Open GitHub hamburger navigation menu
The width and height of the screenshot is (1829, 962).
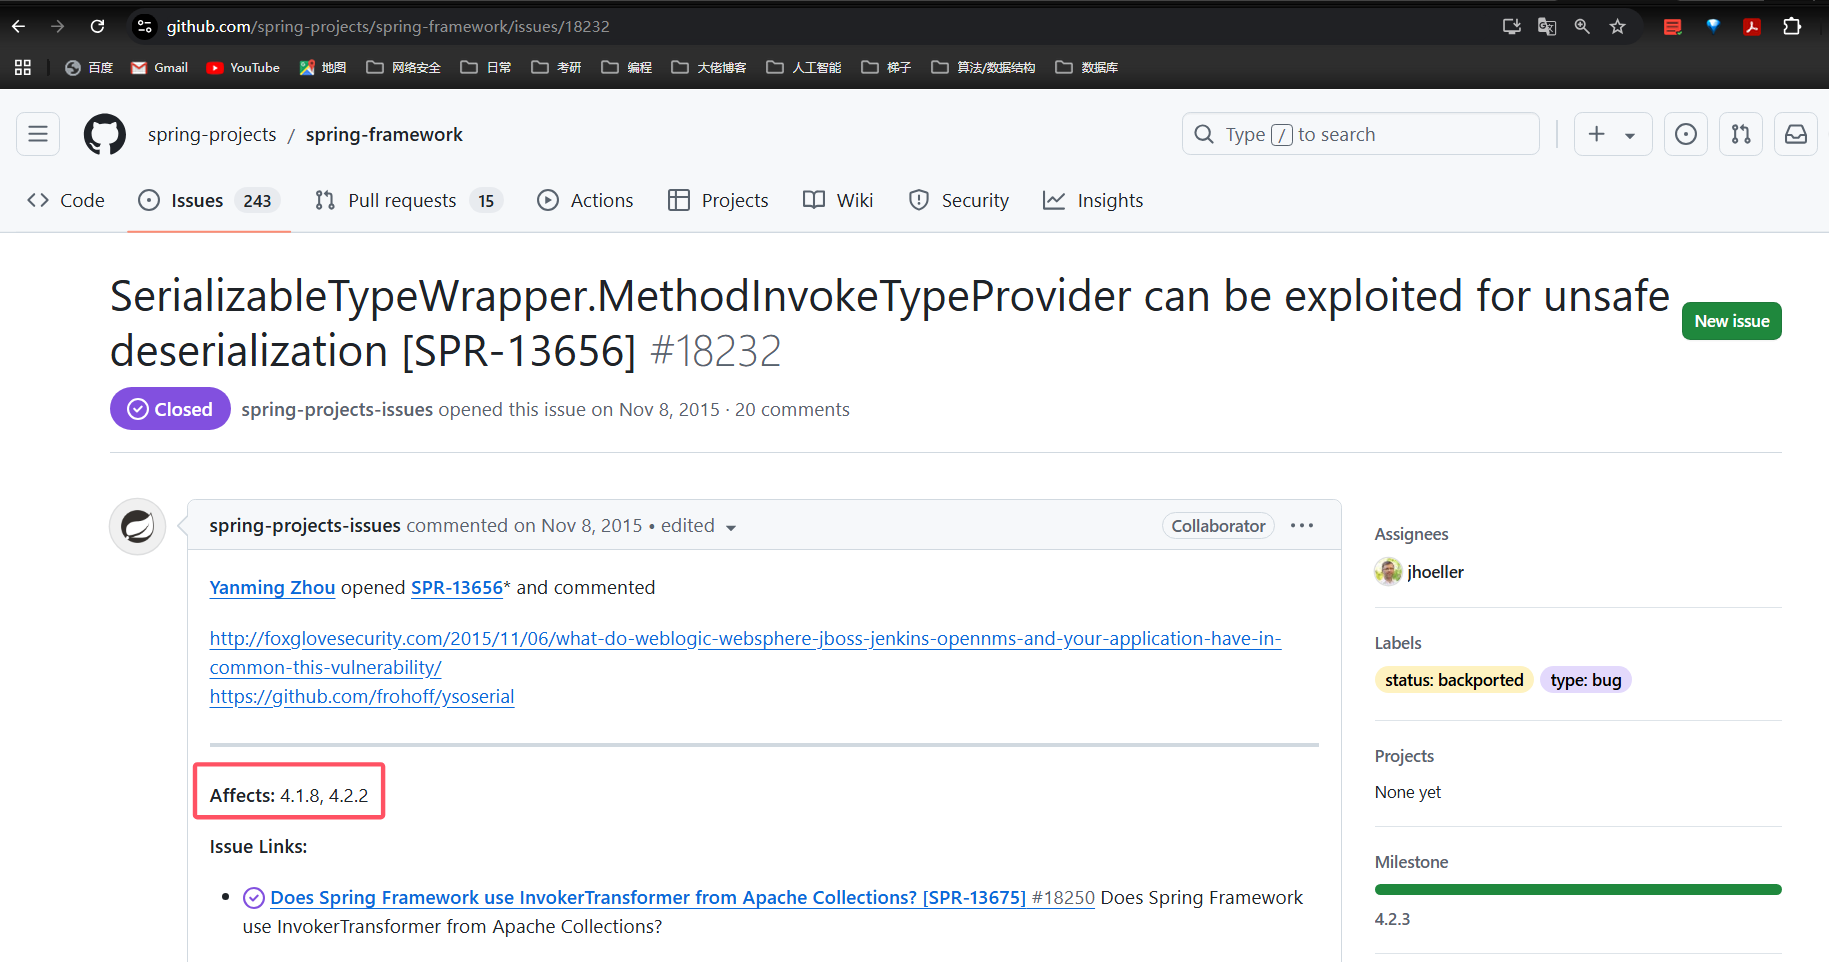(38, 134)
